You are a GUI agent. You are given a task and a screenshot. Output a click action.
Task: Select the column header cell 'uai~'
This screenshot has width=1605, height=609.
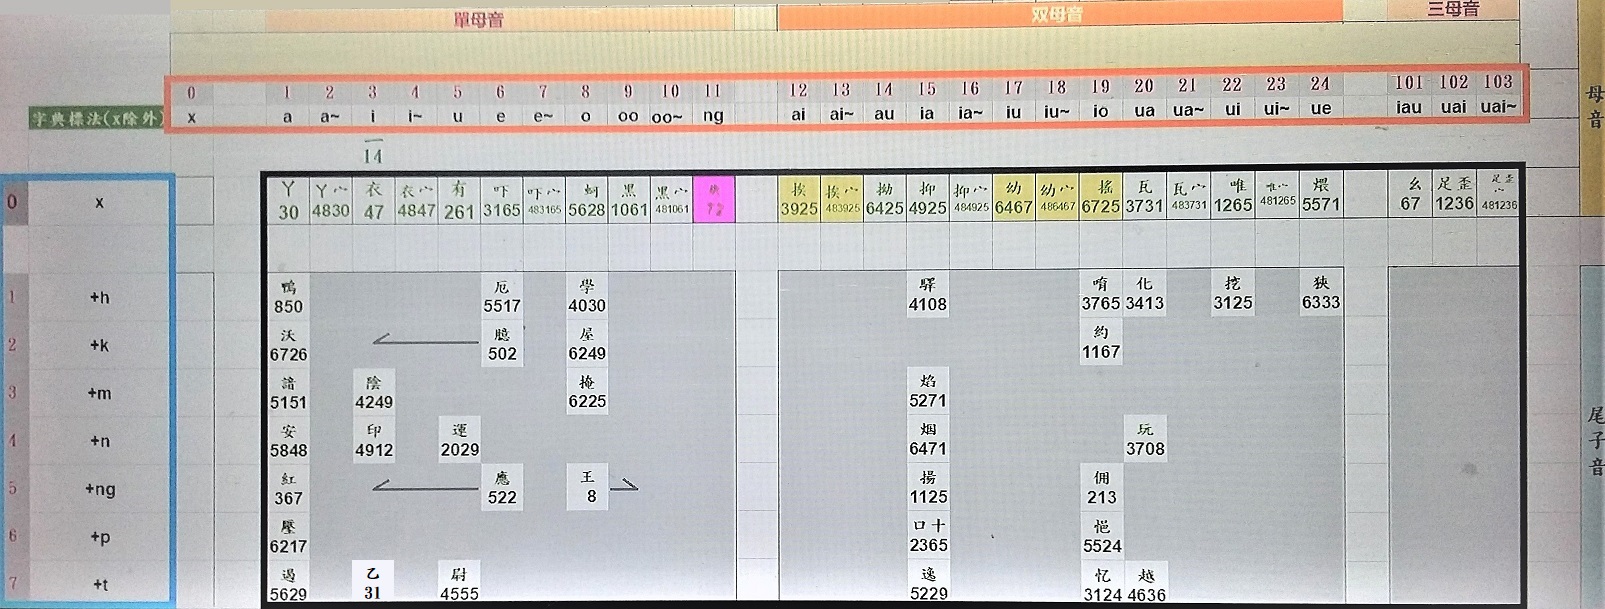[1498, 107]
